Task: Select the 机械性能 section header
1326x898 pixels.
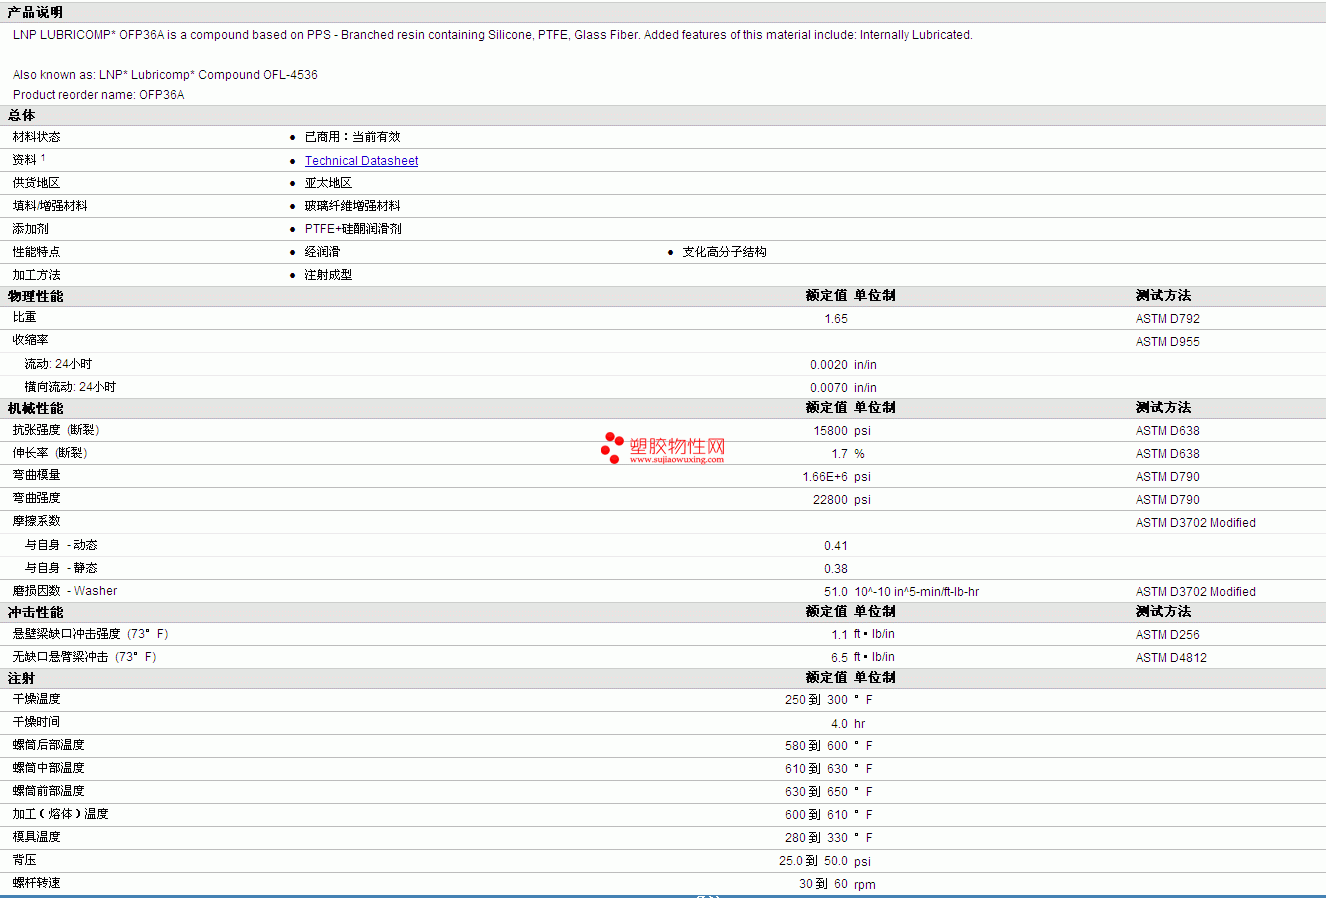Action: (35, 408)
